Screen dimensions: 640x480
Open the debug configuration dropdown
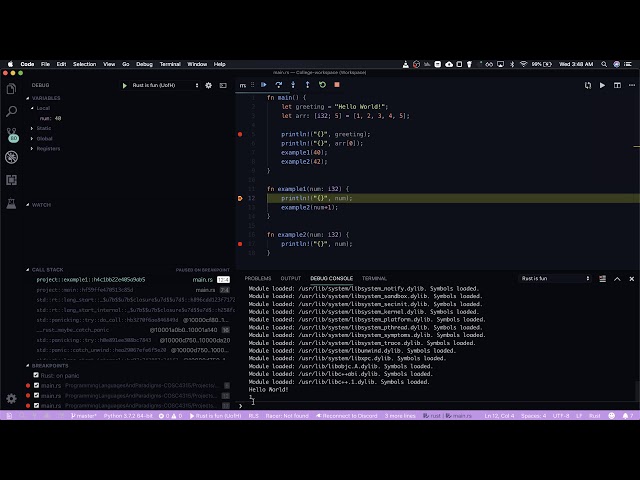[165, 85]
